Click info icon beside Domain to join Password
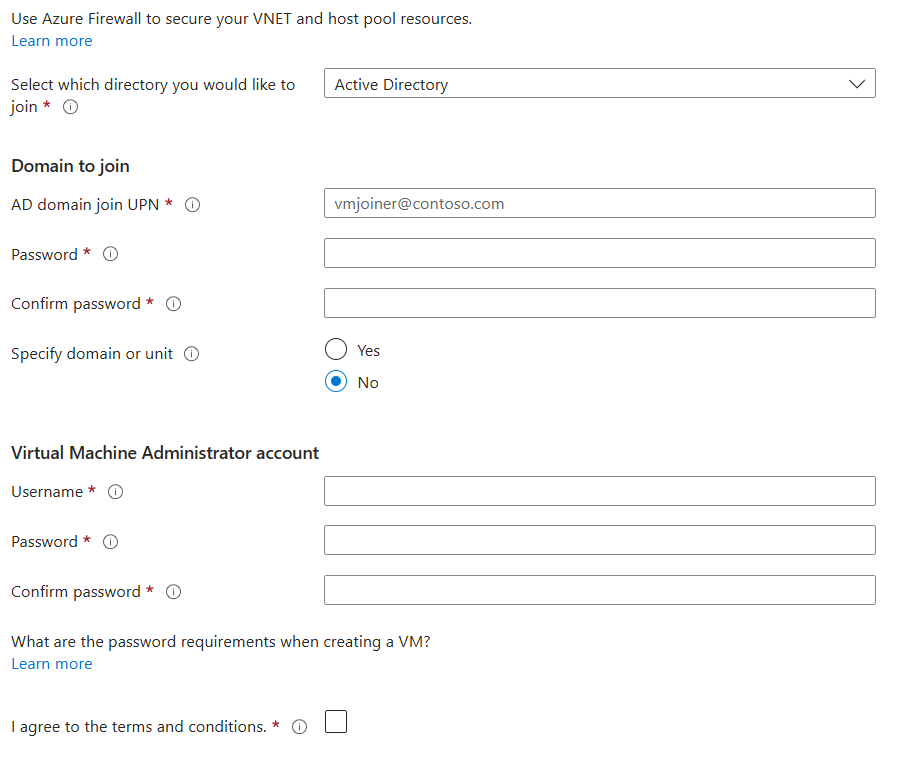Image resolution: width=907 pixels, height=762 pixels. [x=111, y=254]
